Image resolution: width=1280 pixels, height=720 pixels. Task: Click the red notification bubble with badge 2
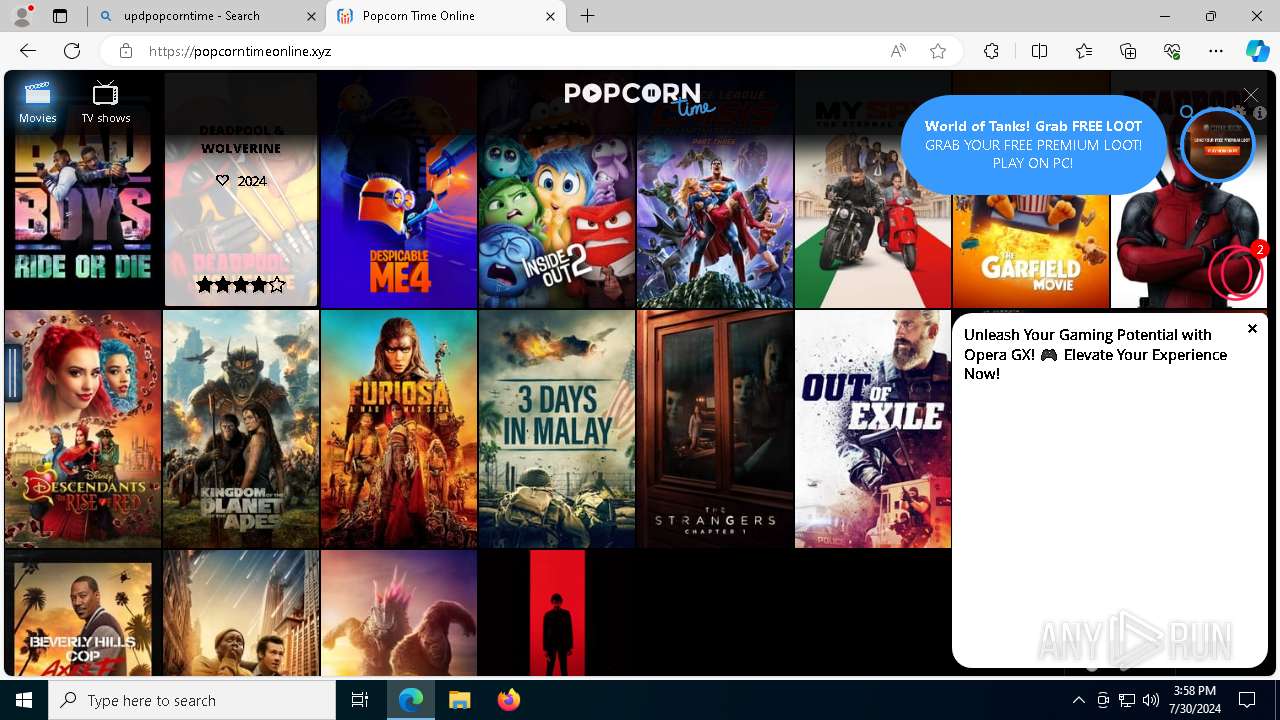(1236, 272)
